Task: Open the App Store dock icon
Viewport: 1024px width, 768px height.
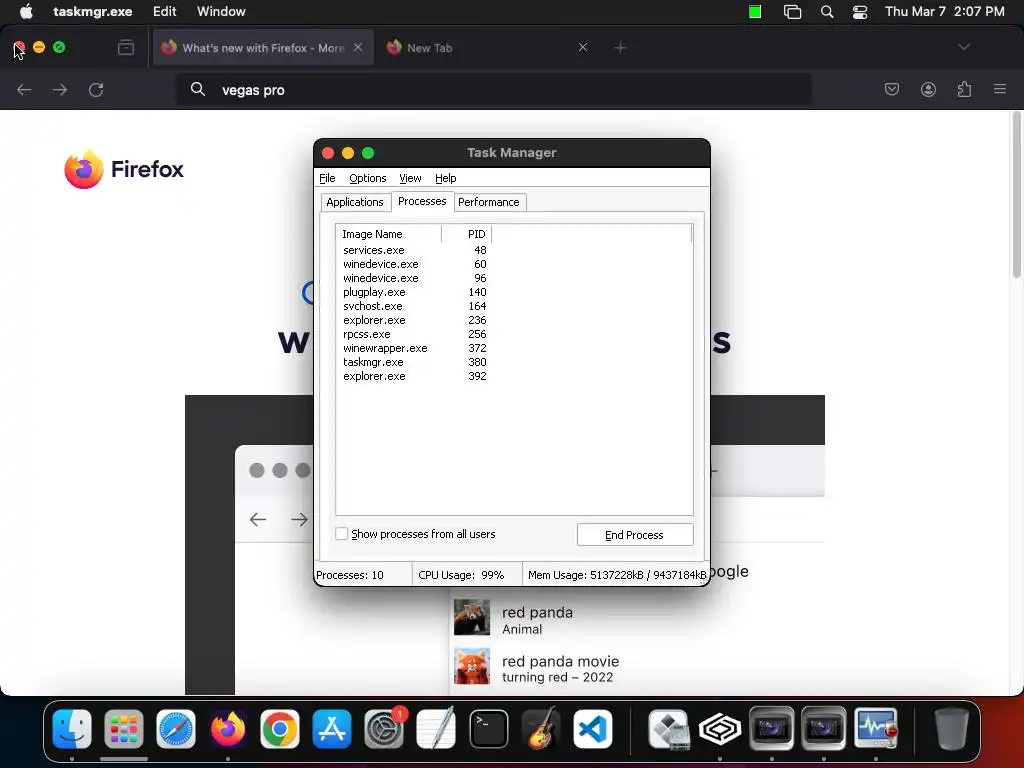Action: pyautogui.click(x=332, y=729)
